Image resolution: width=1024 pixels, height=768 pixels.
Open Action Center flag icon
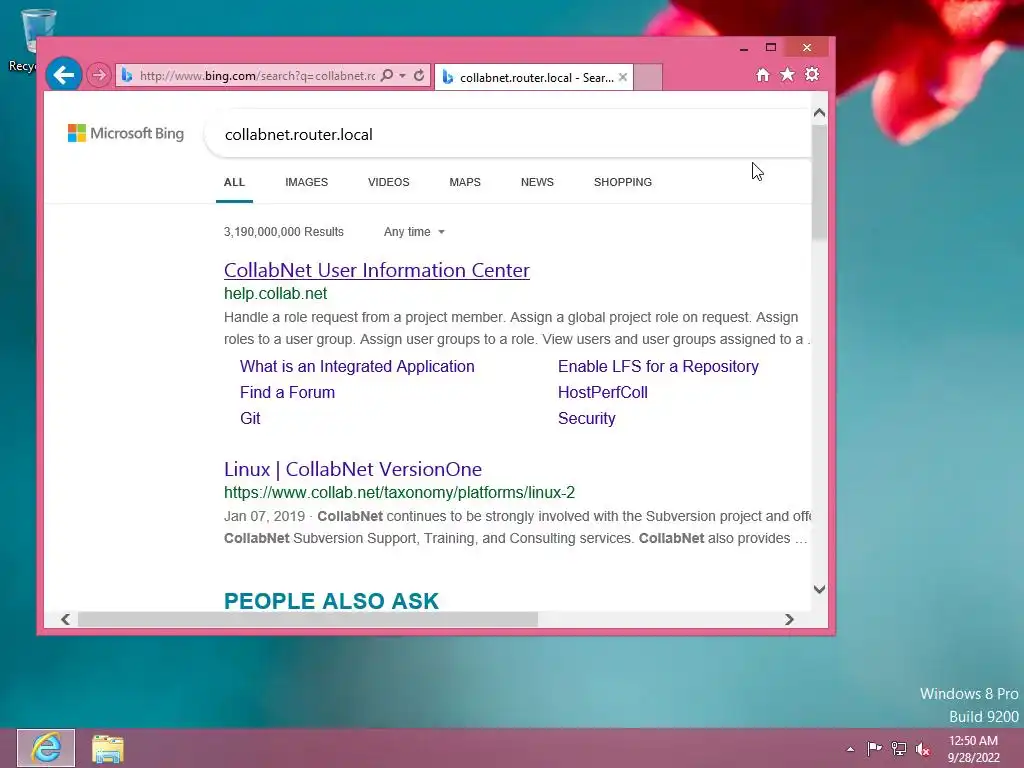(874, 749)
